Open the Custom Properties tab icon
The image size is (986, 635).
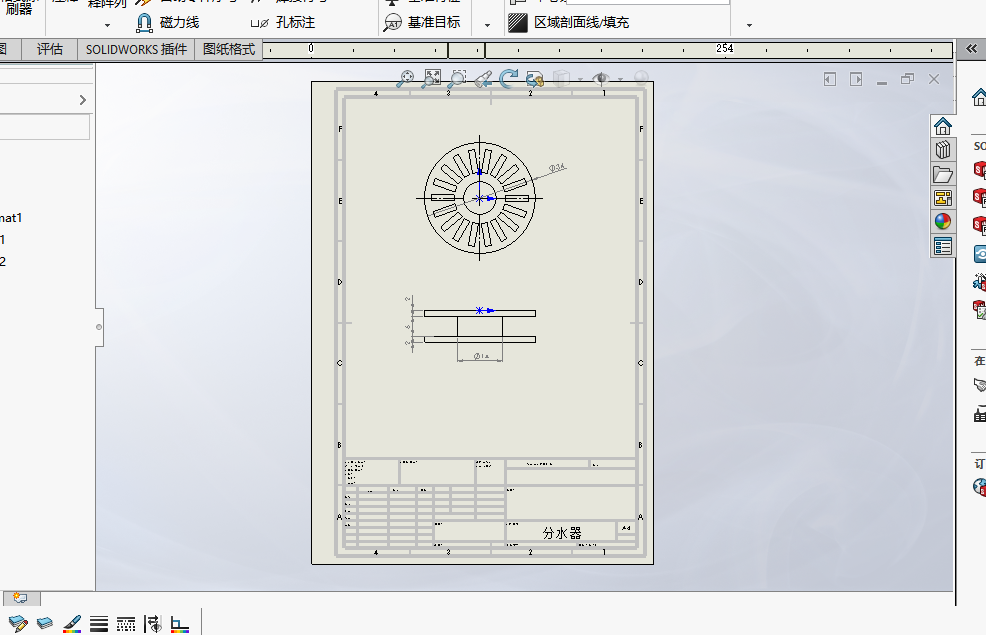pyautogui.click(x=943, y=246)
